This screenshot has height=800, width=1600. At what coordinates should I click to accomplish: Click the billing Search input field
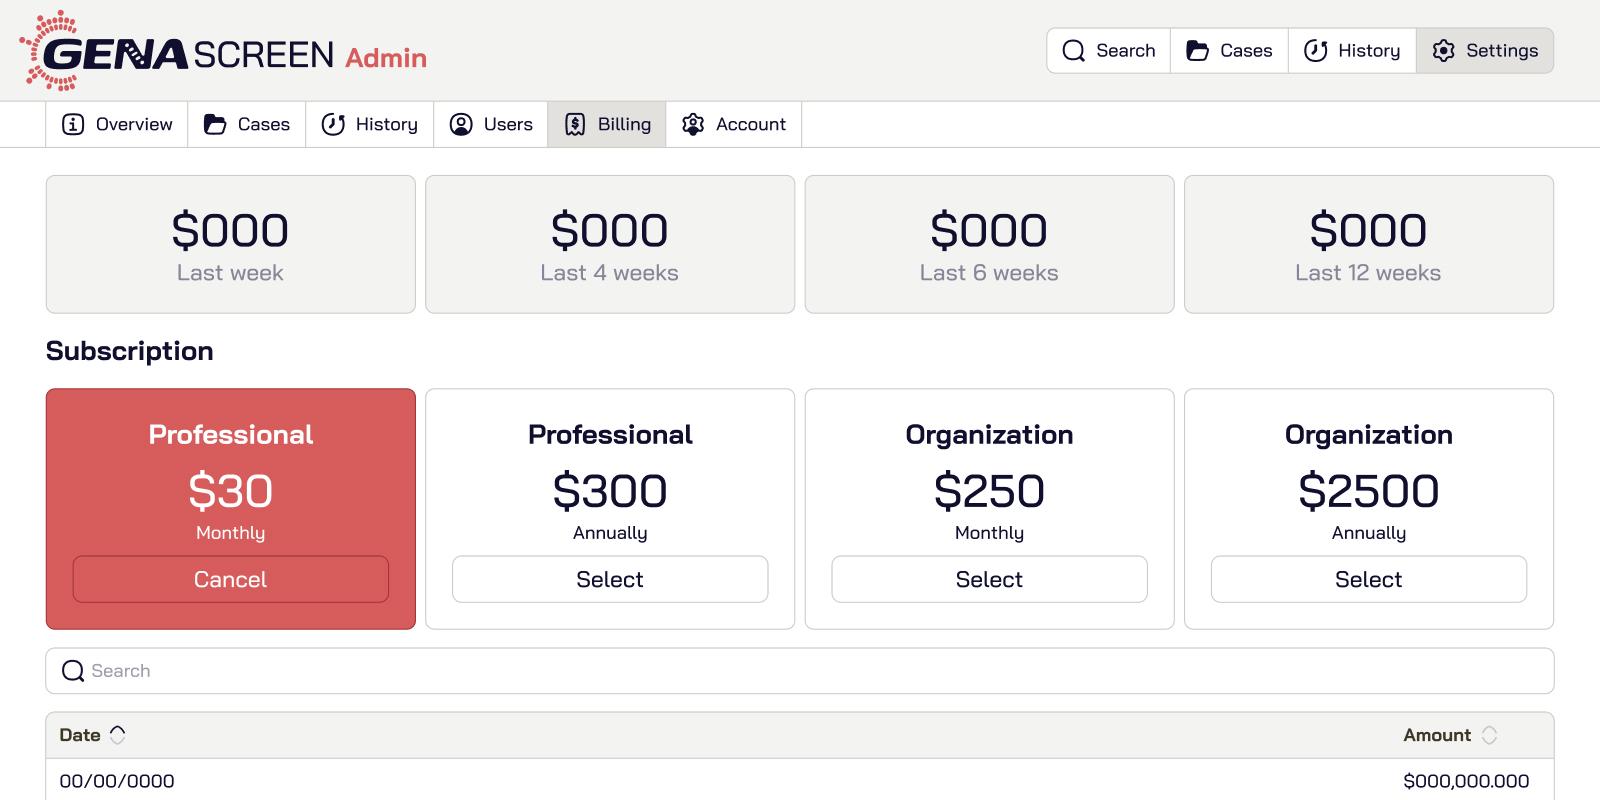tap(800, 671)
